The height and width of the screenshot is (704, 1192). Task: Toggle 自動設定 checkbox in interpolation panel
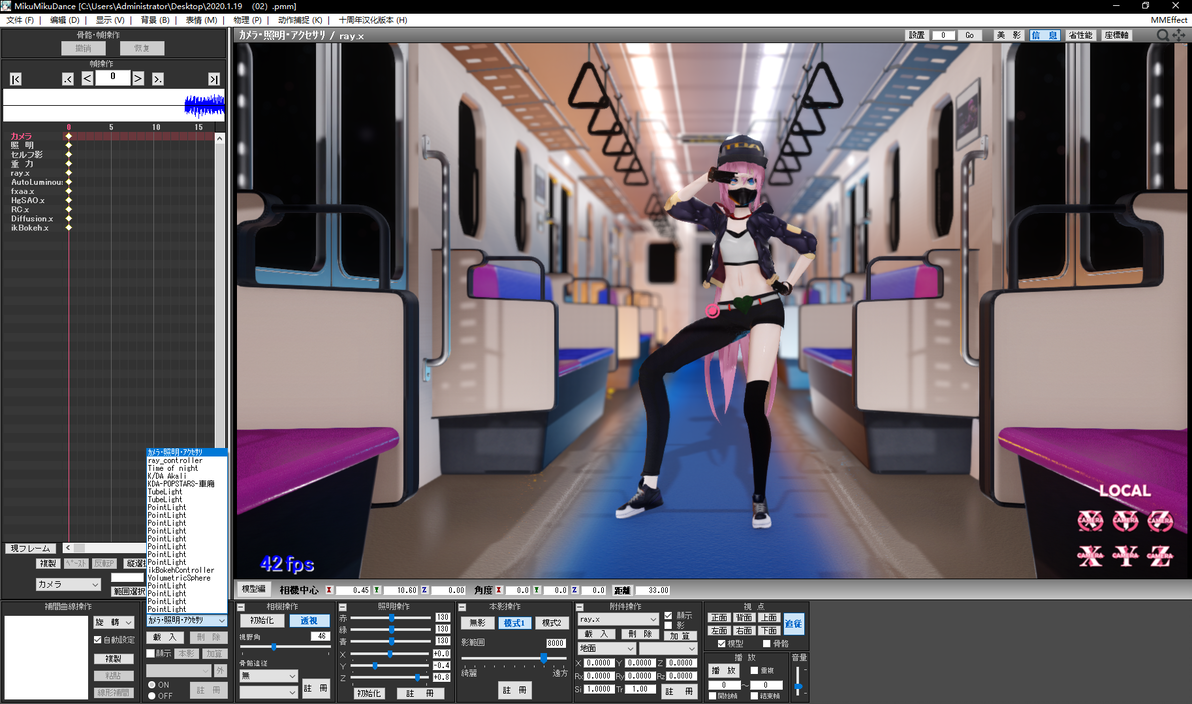tap(97, 639)
